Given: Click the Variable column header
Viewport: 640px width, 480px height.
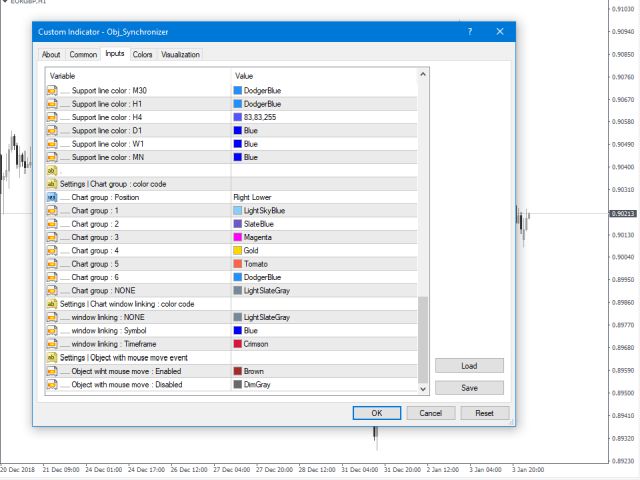Looking at the screenshot, I should pyautogui.click(x=138, y=76).
